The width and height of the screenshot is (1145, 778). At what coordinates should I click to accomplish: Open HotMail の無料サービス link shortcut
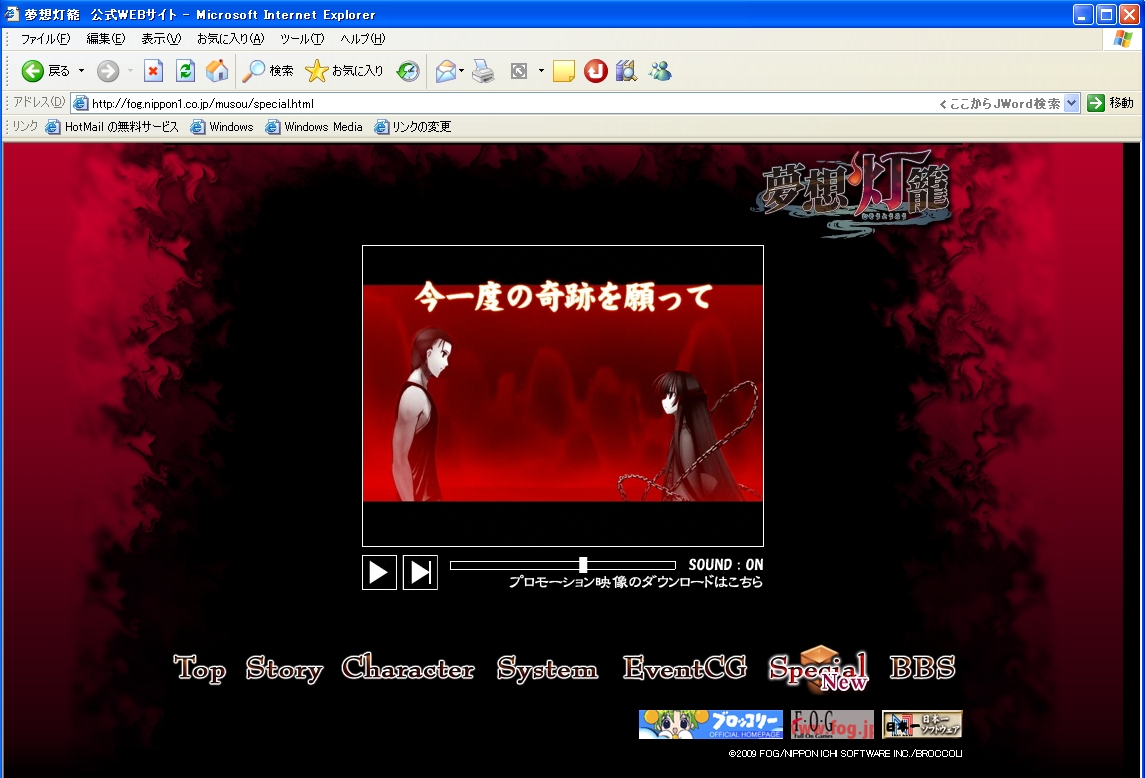(x=112, y=127)
